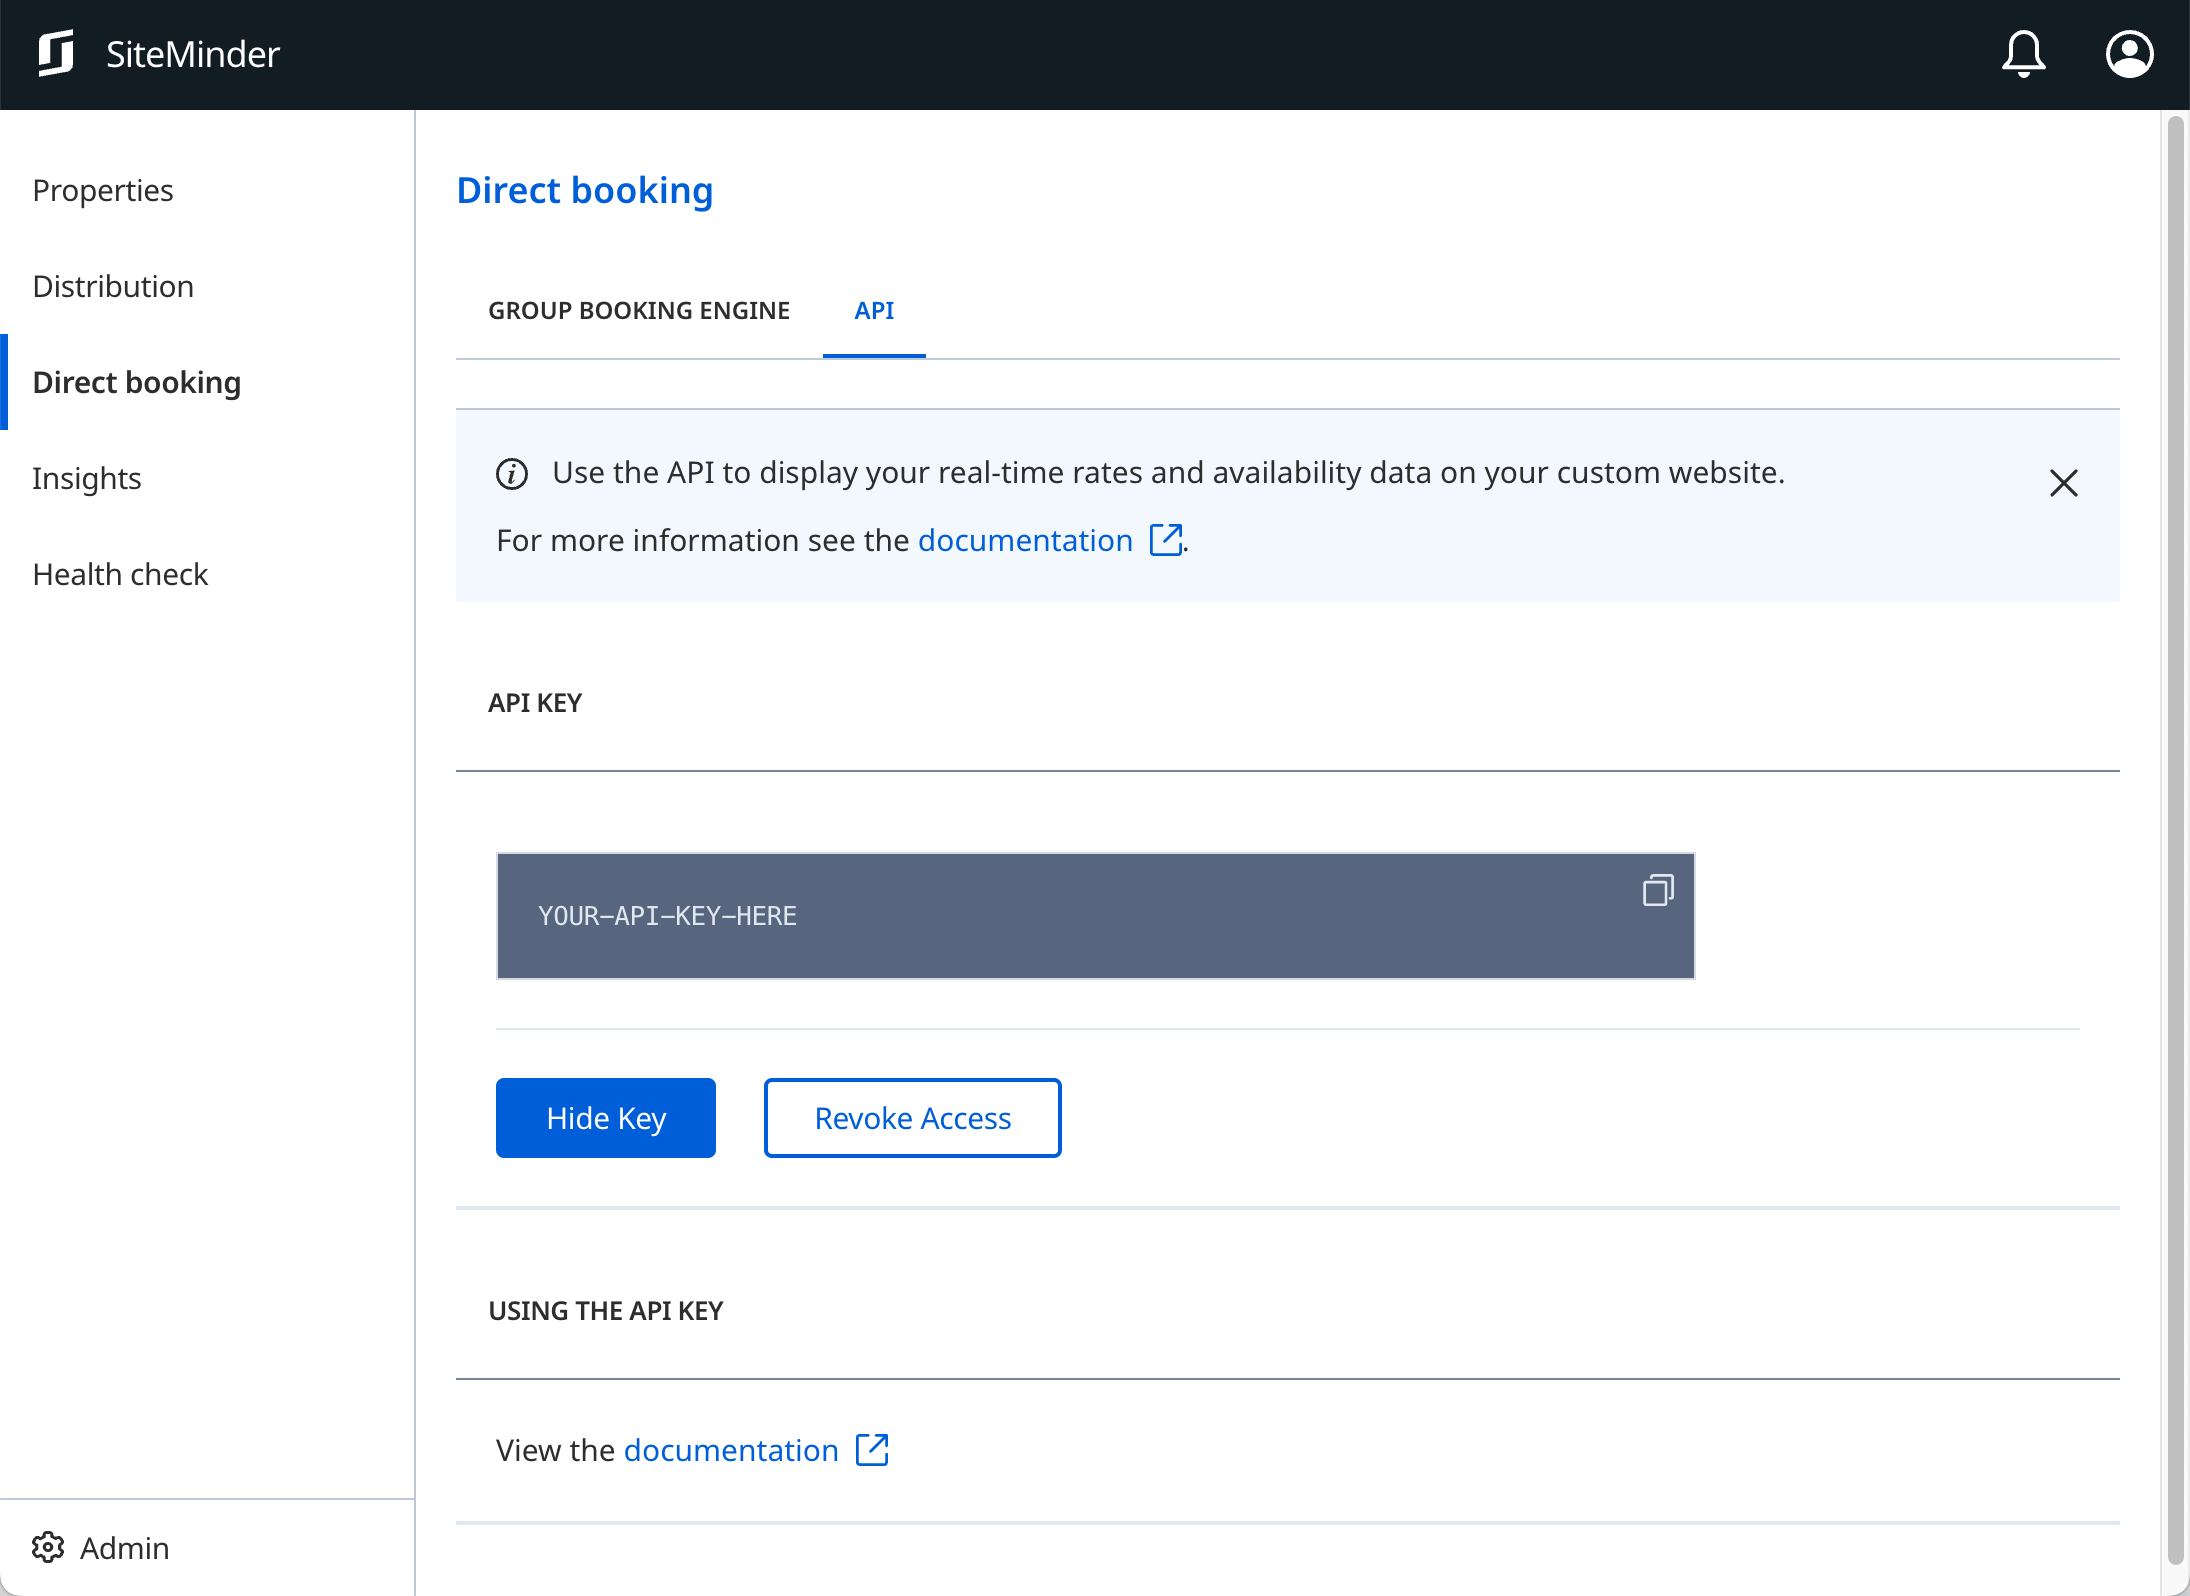Select the API tab
Screen dimensions: 2190x1596
[874, 310]
